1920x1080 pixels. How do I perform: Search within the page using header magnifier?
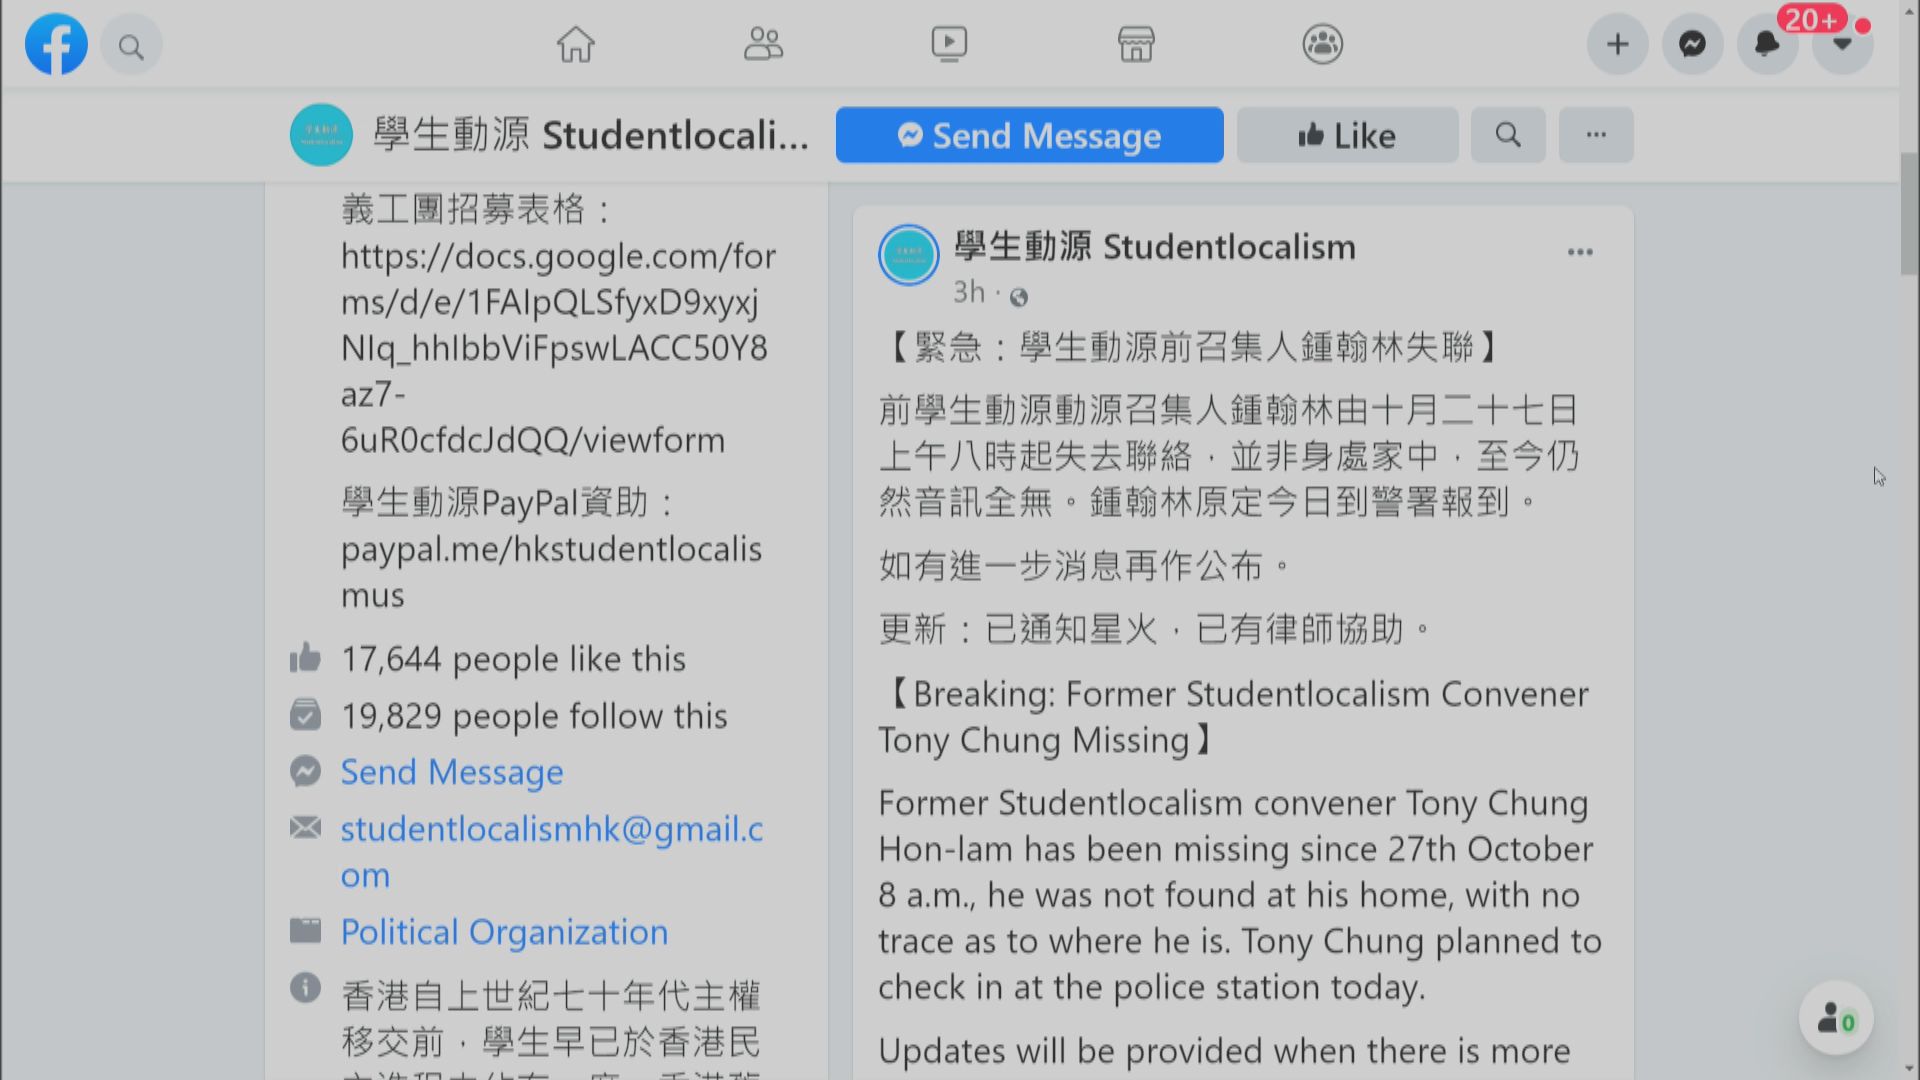point(1508,135)
